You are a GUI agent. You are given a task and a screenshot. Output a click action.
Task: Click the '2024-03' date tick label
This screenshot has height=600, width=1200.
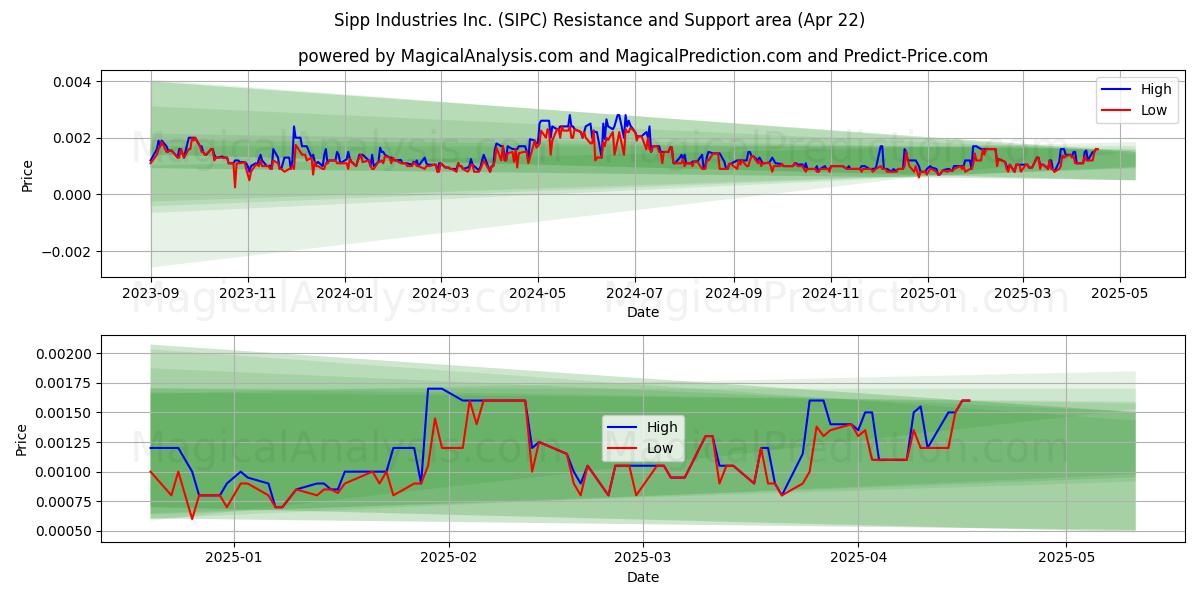coord(441,295)
